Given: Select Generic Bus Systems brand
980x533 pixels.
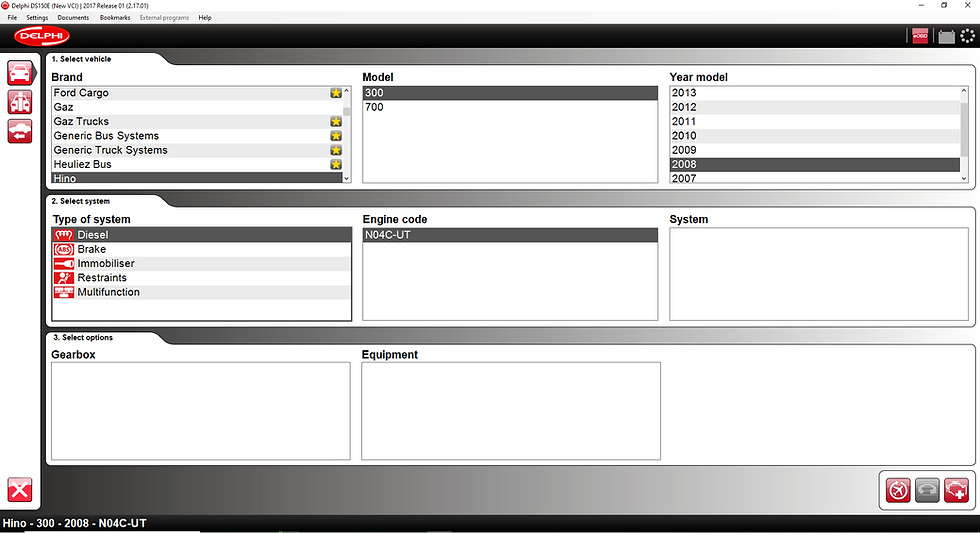Looking at the screenshot, I should (198, 136).
